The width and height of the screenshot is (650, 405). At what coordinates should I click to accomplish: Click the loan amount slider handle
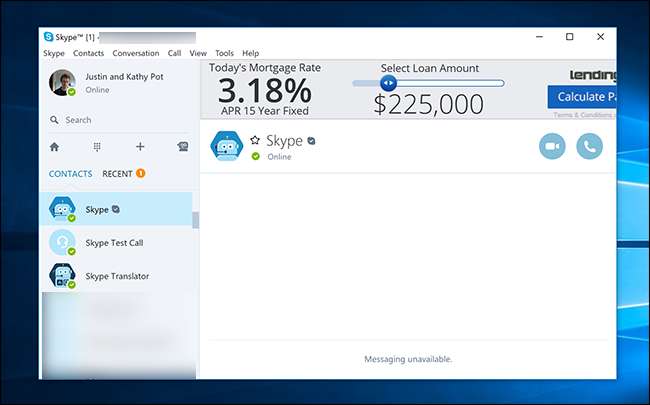click(388, 83)
